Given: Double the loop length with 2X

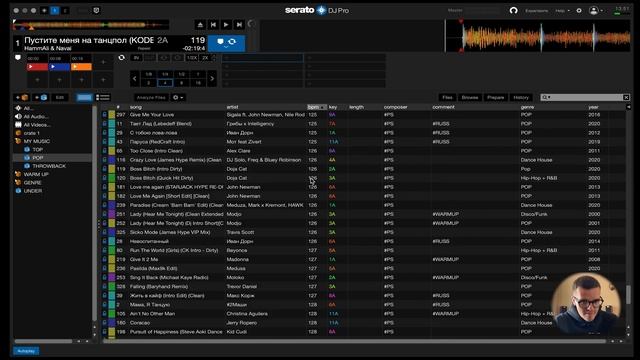Looking at the screenshot, I should tap(205, 58).
